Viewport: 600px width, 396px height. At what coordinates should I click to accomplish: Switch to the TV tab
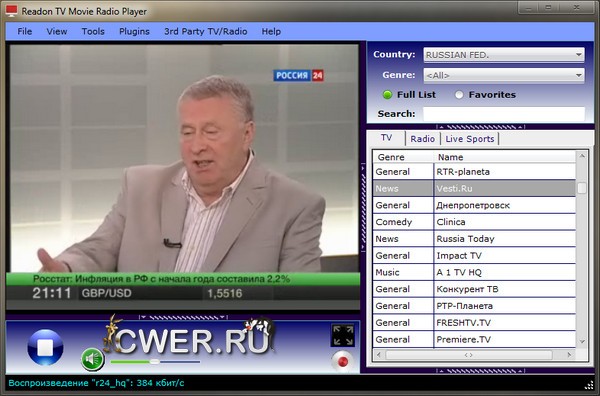pos(386,138)
